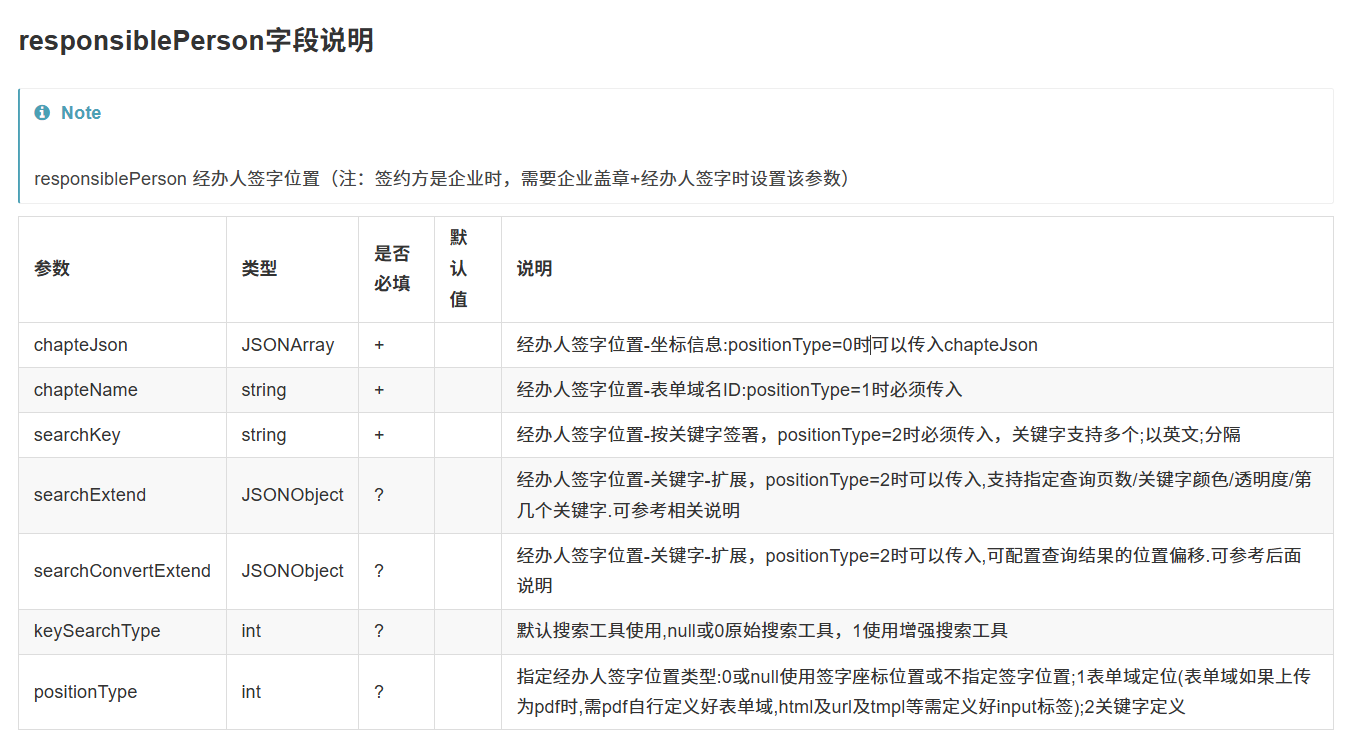This screenshot has width=1367, height=748.
Task: Select the searchConvertExtend parameter cell
Action: [122, 571]
